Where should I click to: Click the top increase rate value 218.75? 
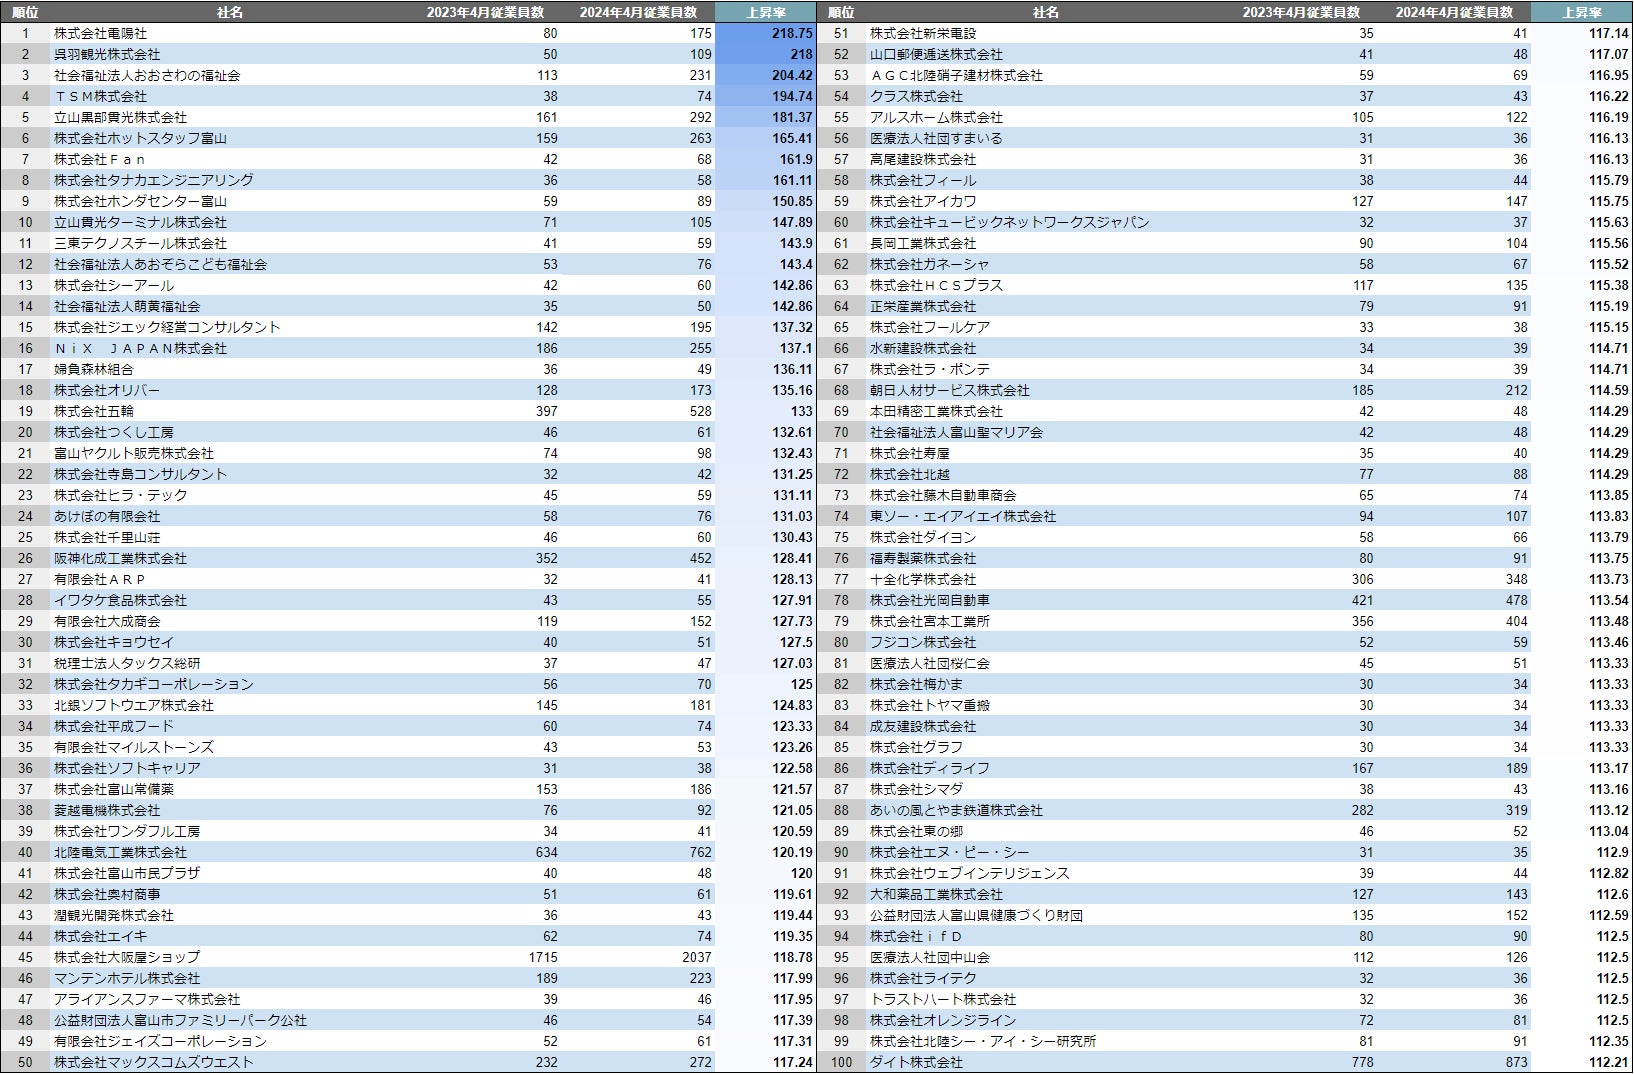point(792,33)
